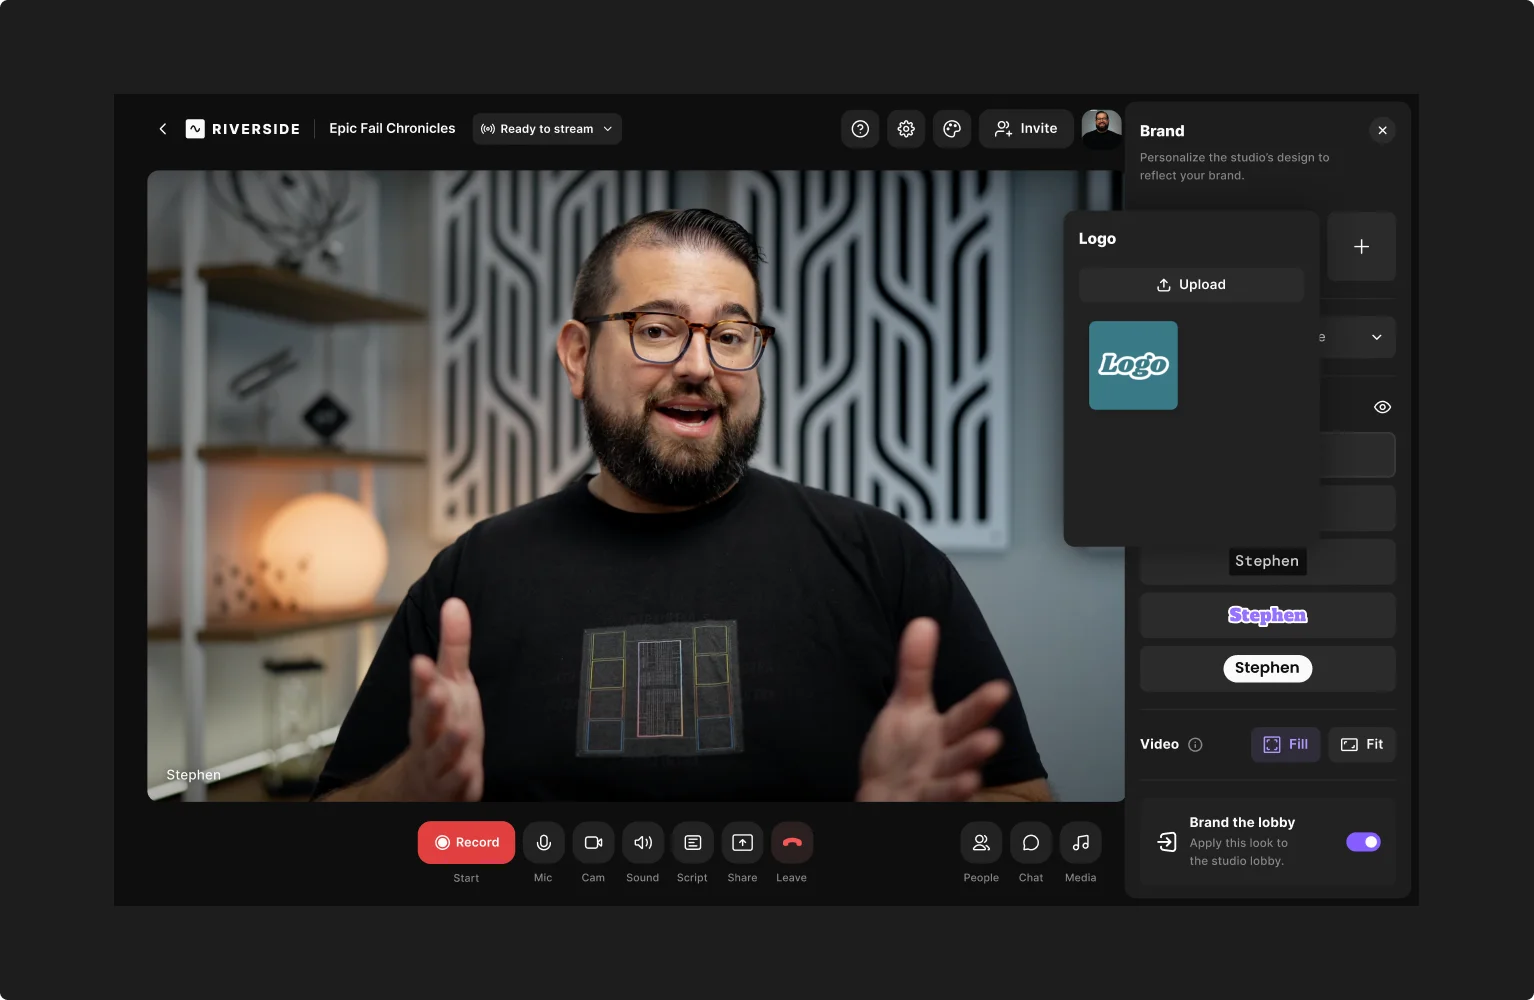Select Fill video mode

(1285, 743)
